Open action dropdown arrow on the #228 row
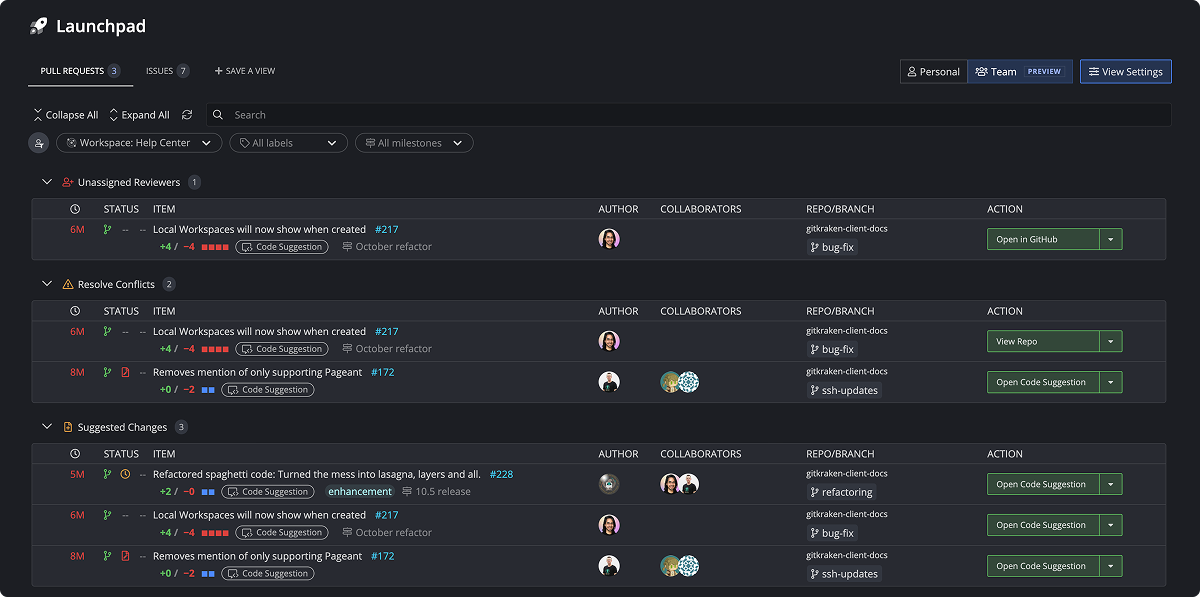 (x=1111, y=484)
